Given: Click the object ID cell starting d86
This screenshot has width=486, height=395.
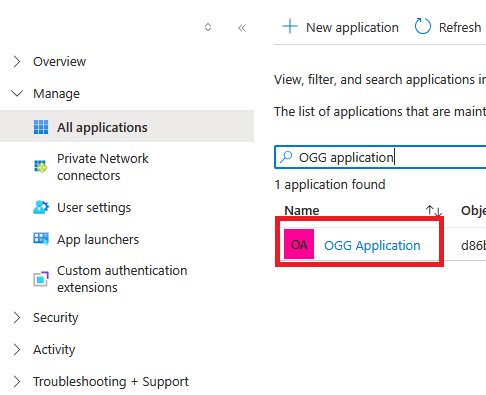Looking at the screenshot, I should point(473,246).
